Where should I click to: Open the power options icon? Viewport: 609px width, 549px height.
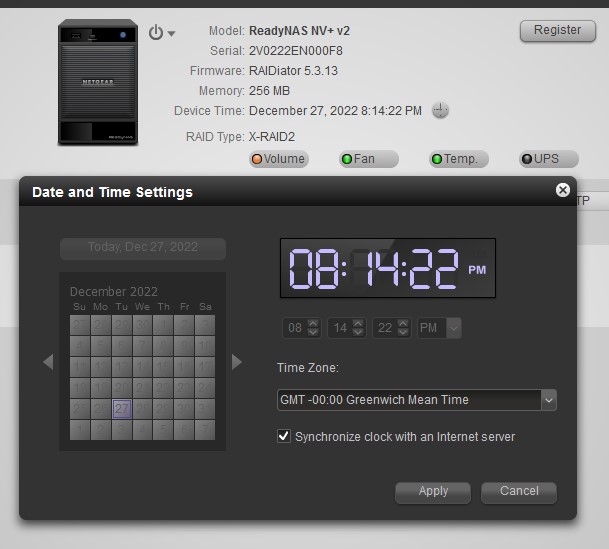click(x=156, y=33)
